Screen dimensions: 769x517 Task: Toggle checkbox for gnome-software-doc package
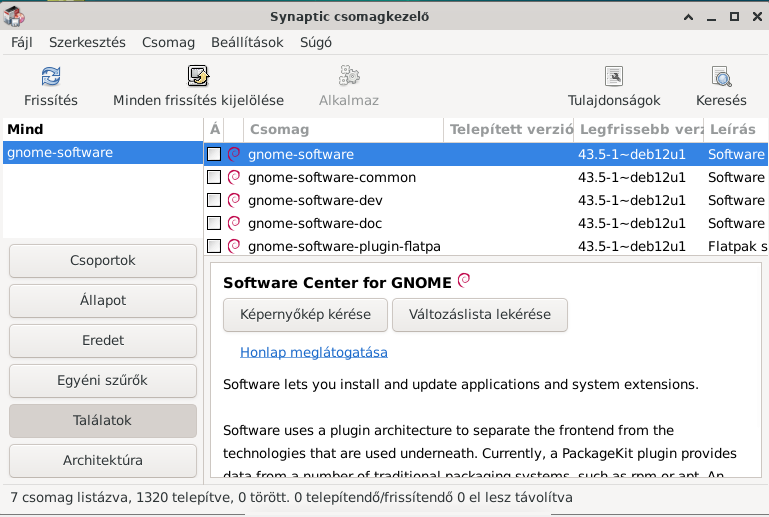tap(214, 223)
